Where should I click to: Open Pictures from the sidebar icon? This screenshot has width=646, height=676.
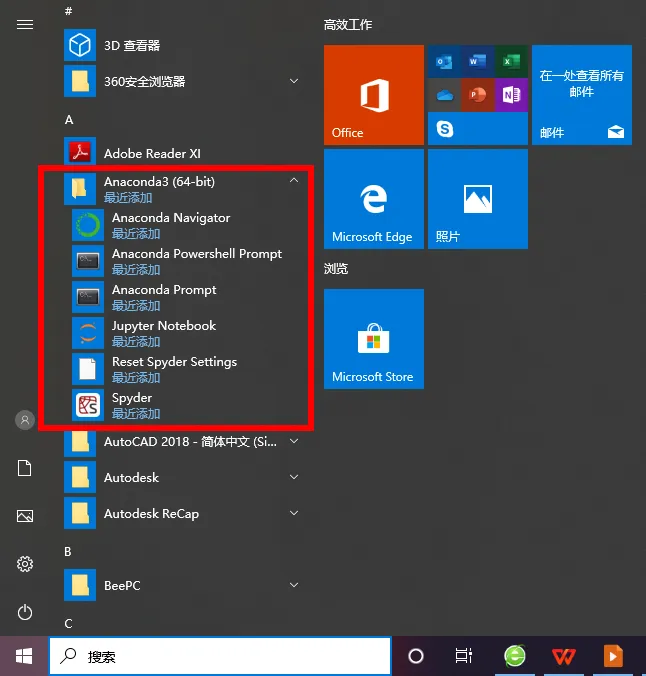25,516
